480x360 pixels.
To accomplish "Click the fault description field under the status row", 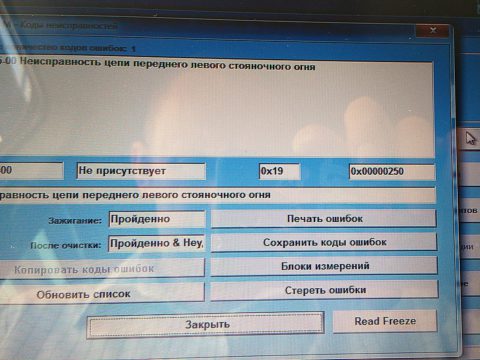I will (x=217, y=195).
